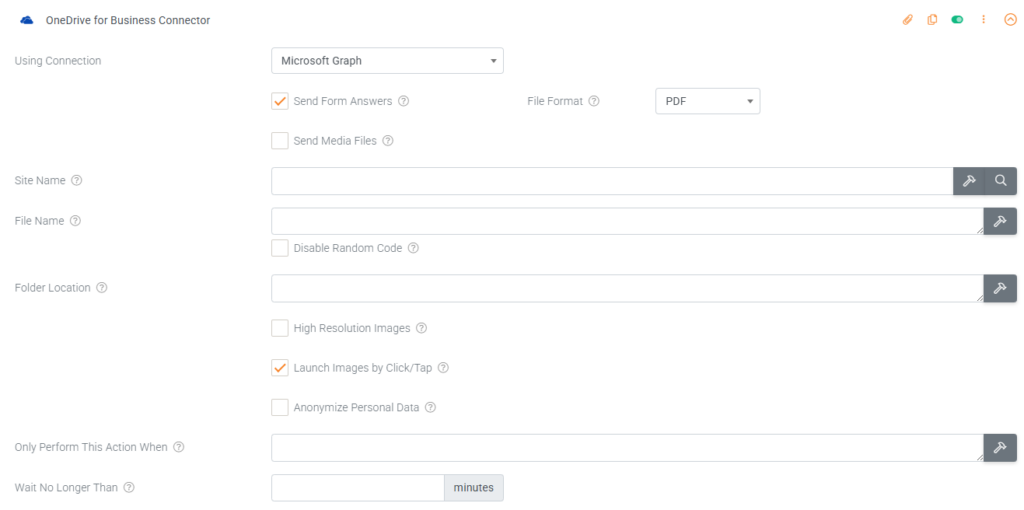Show help for Only Perform This Action When
Viewport: 1024px width, 510px height.
[179, 447]
